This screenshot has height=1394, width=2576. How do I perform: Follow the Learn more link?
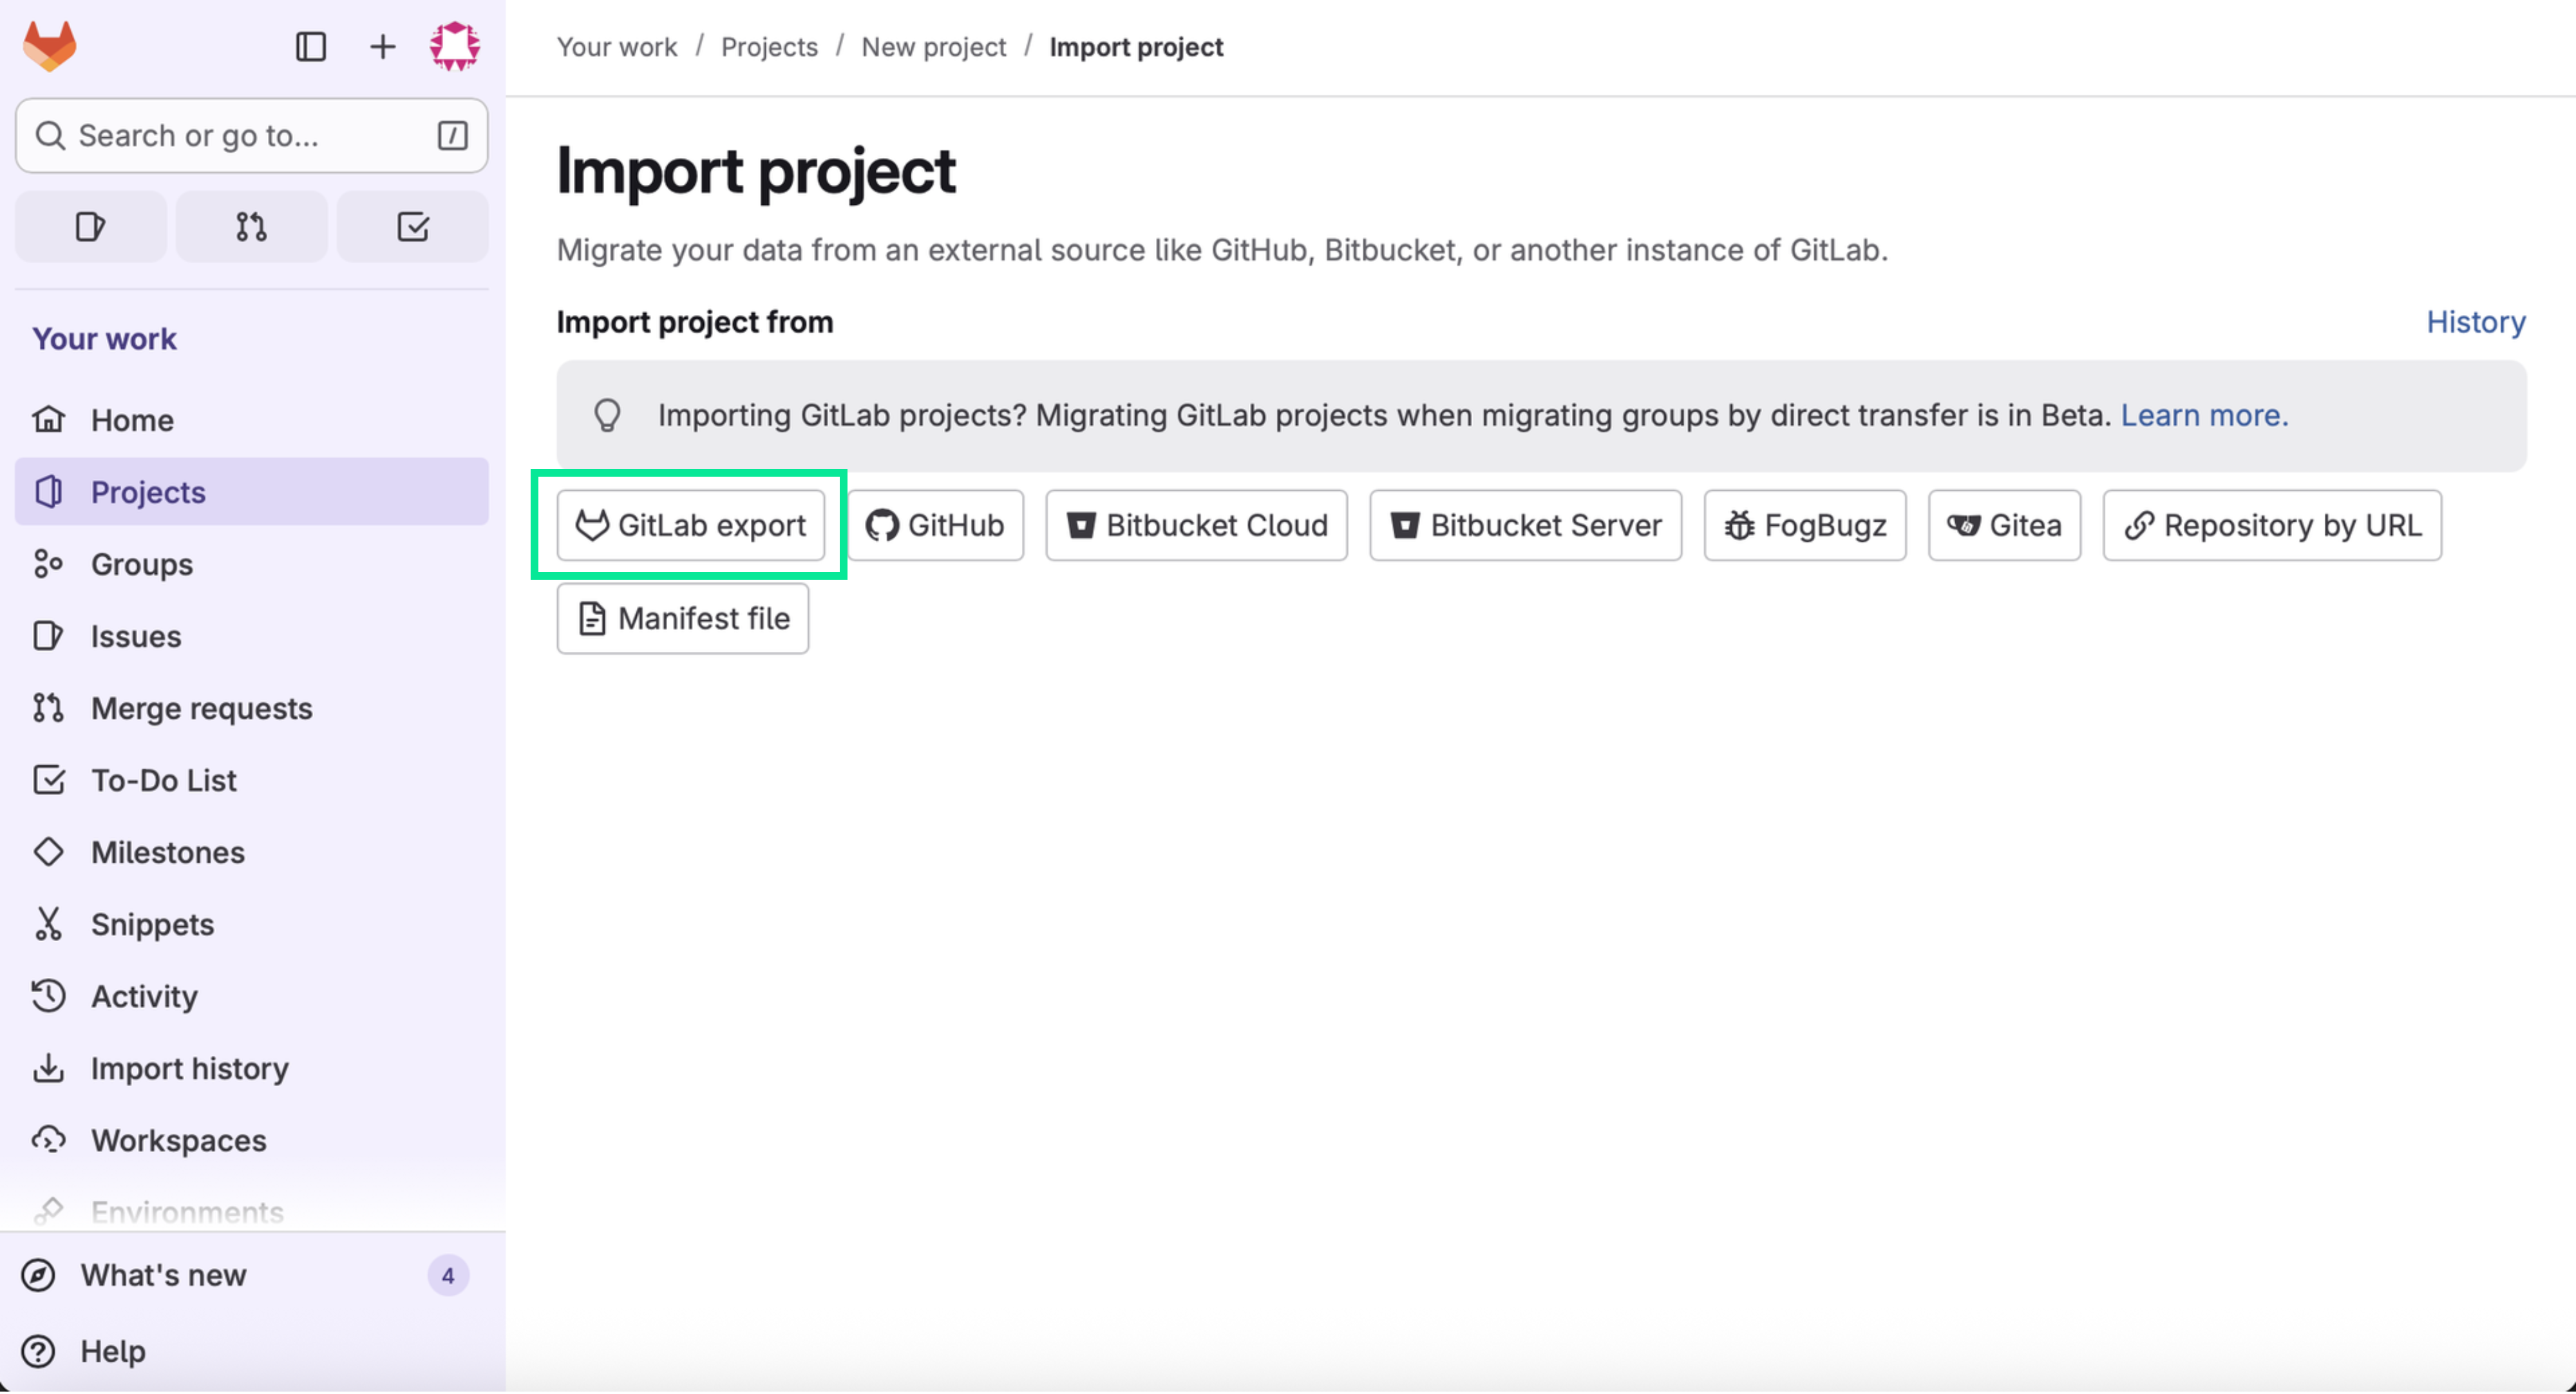click(2204, 415)
